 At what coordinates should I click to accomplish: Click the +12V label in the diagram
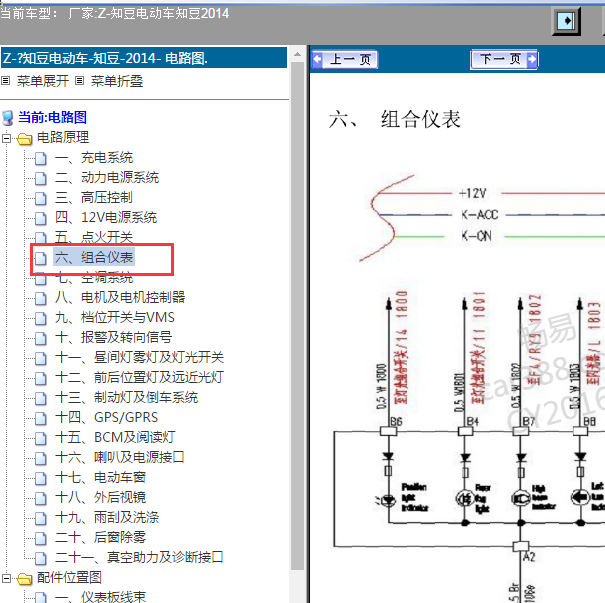click(x=473, y=193)
